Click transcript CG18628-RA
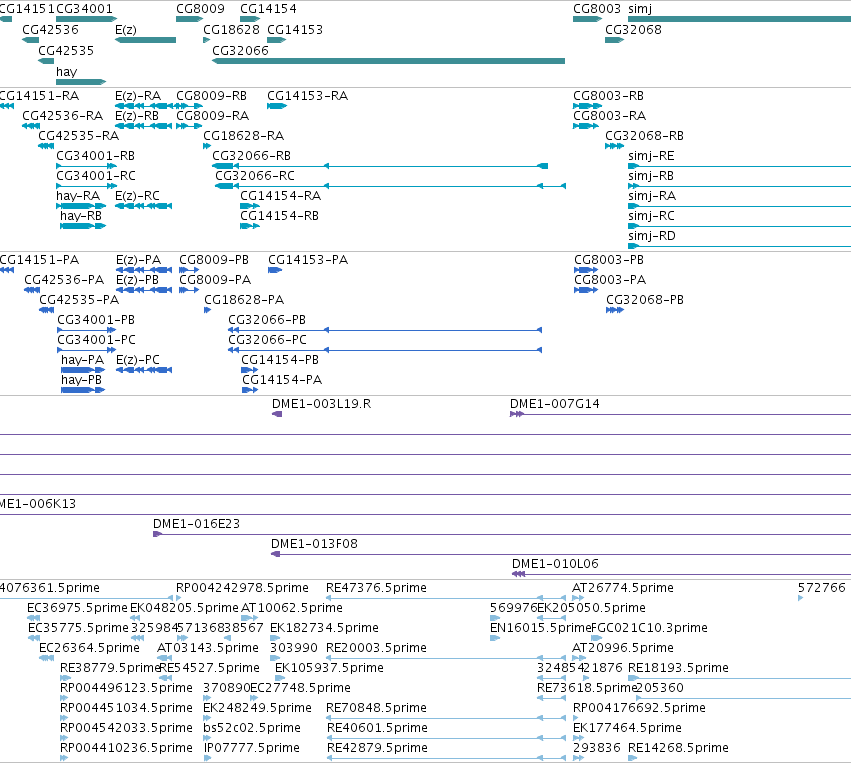Viewport: 851px width, 763px height. coord(244,136)
